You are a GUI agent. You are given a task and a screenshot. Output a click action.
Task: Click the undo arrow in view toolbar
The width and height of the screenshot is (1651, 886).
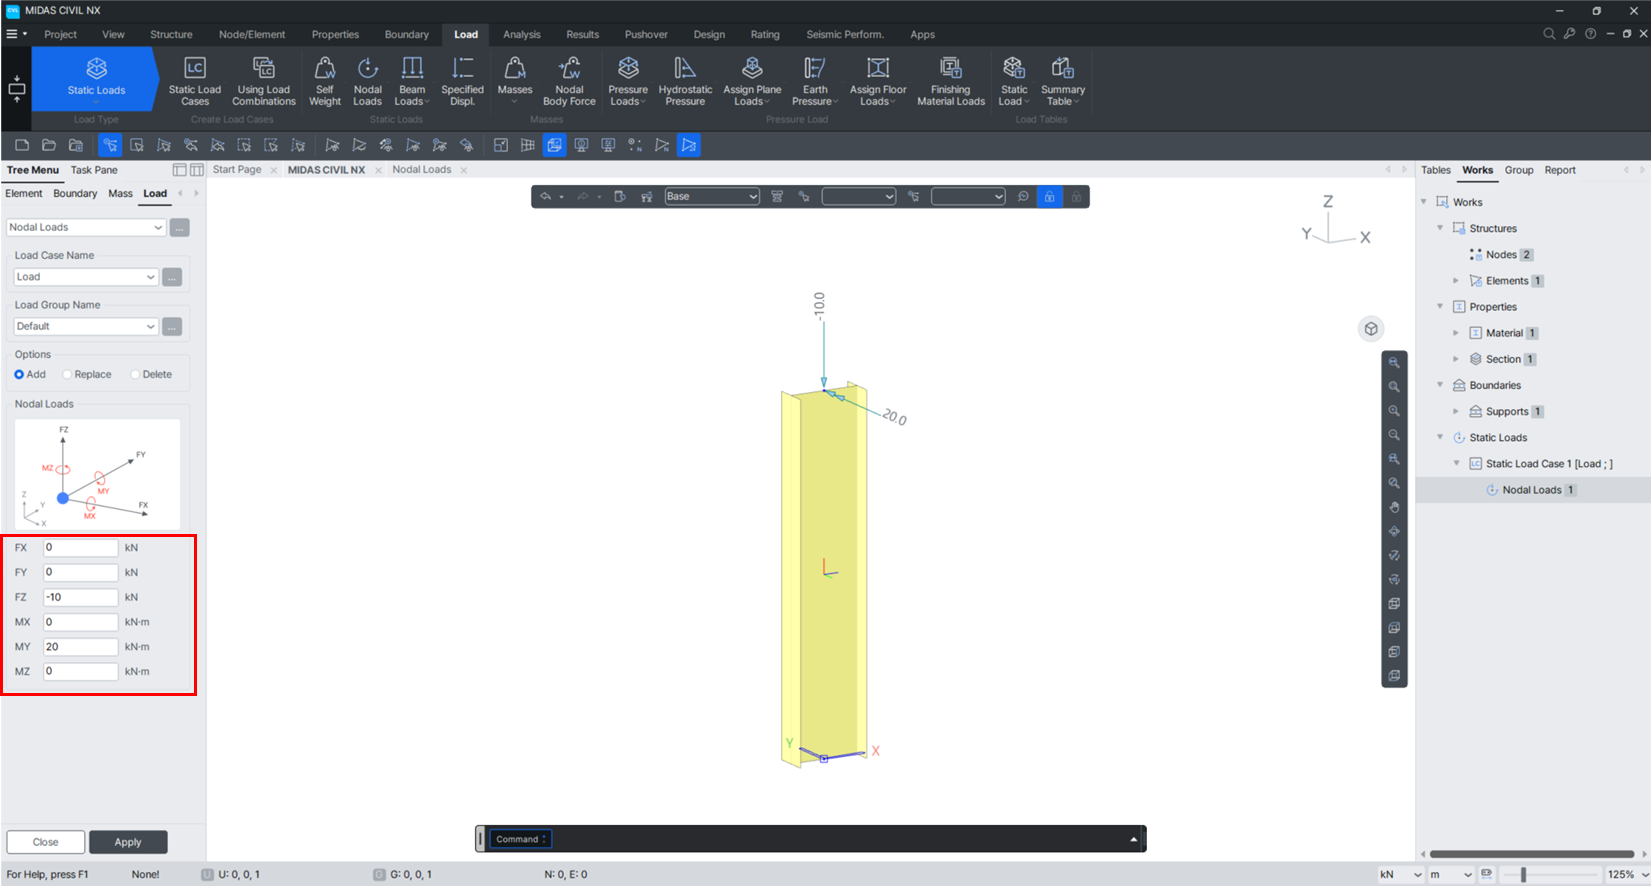click(545, 196)
